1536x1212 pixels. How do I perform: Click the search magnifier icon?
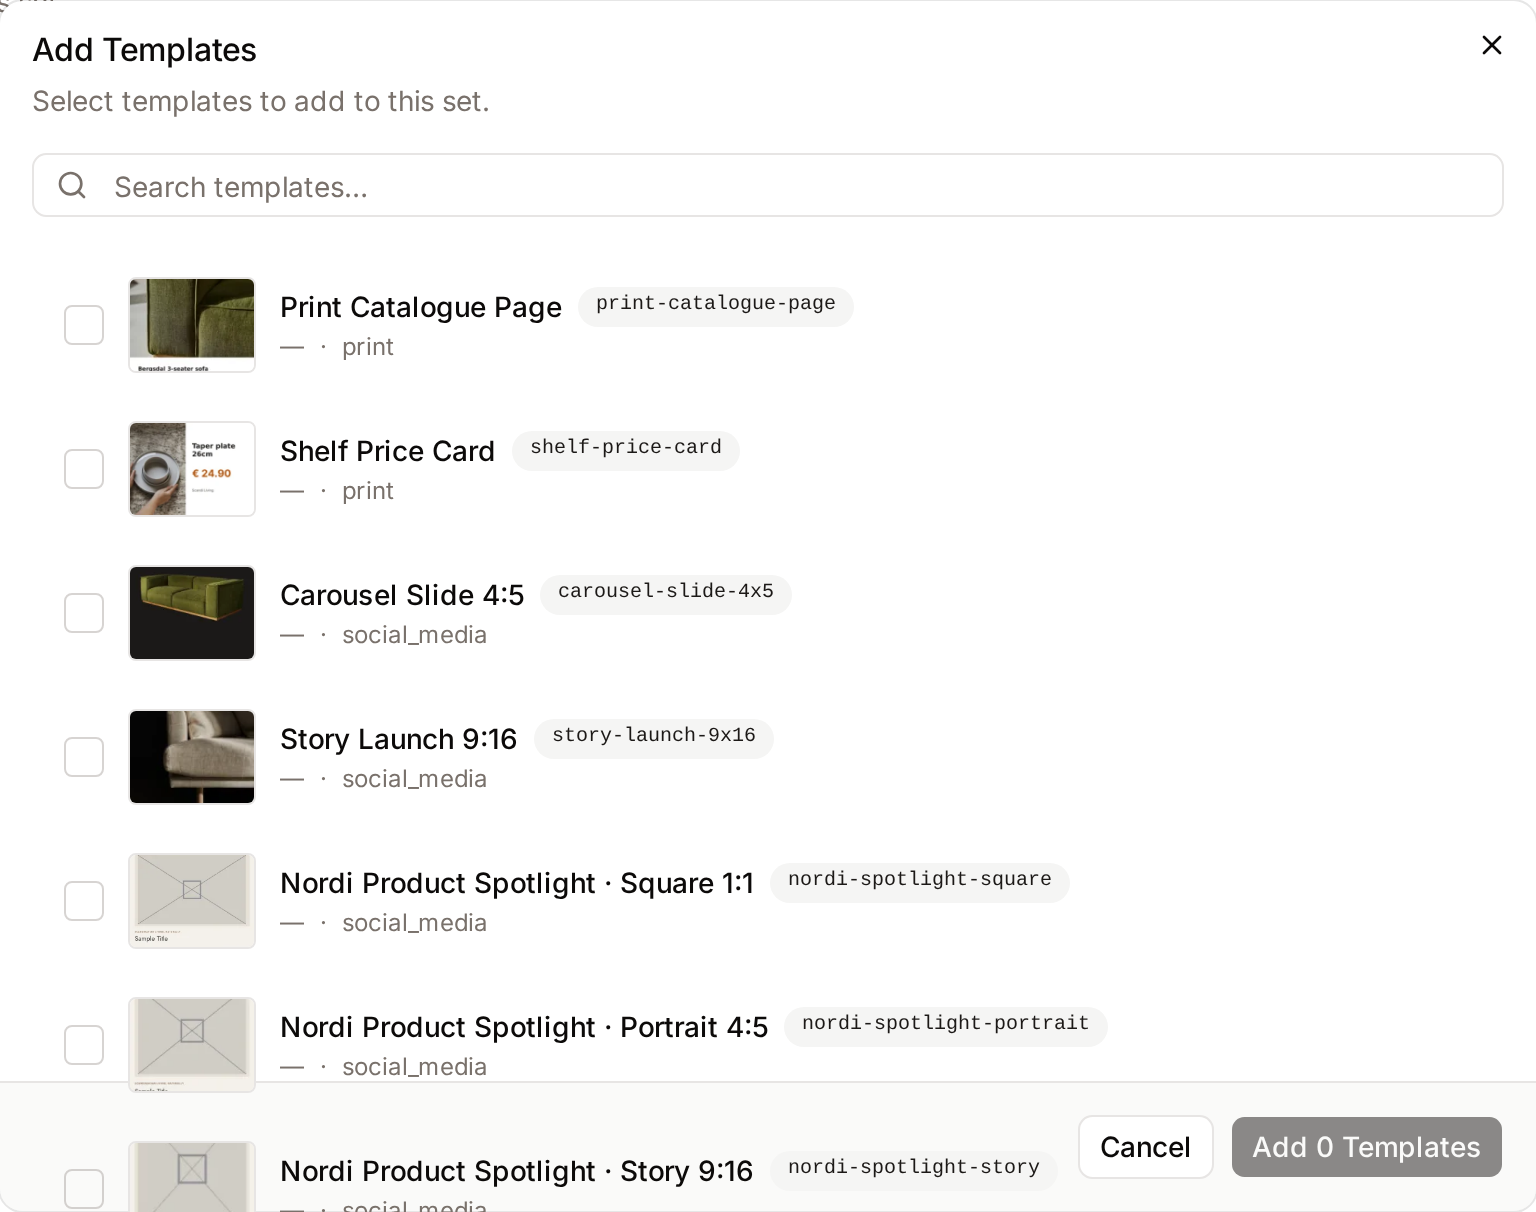tap(72, 185)
